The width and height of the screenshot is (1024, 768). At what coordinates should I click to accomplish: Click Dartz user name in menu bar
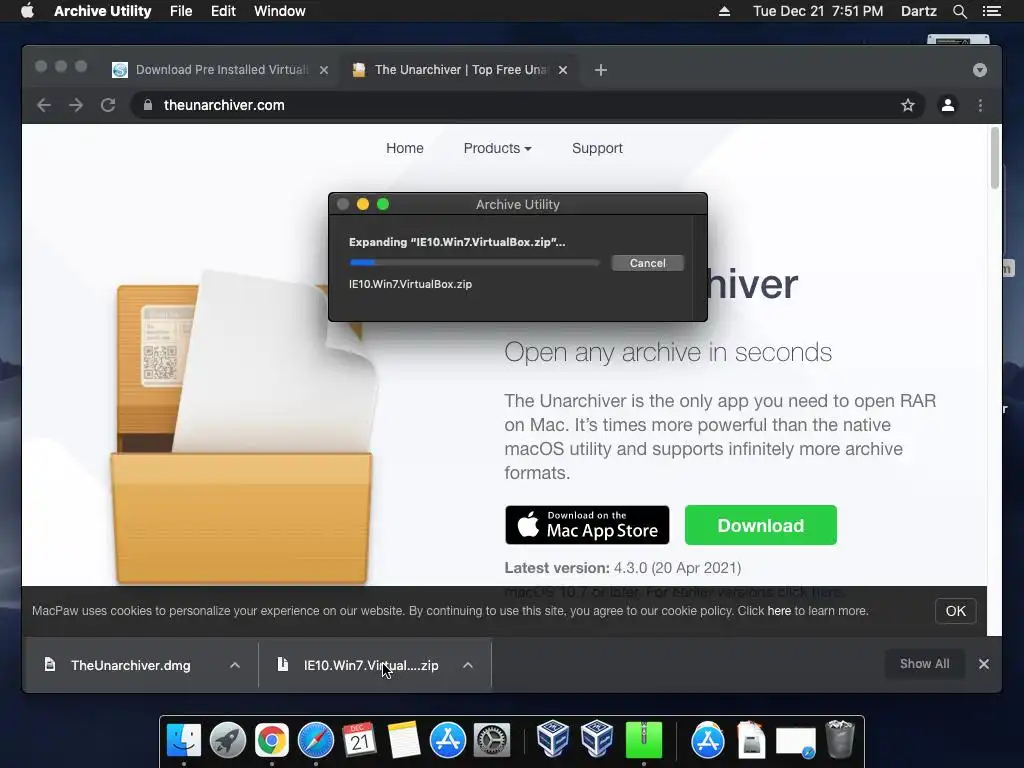(918, 11)
